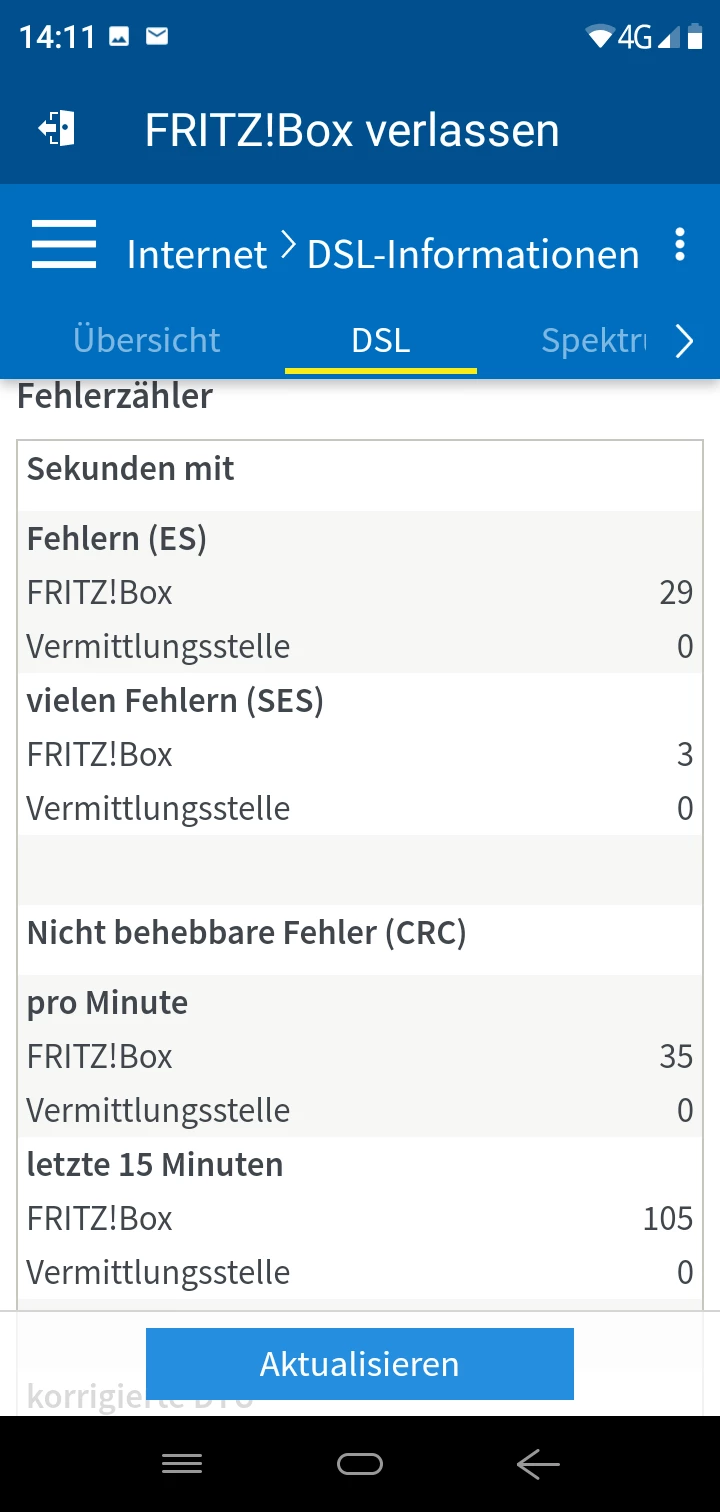This screenshot has width=720, height=1512.
Task: Tap the Nicht behebbare Fehler (CRC) header
Action: click(x=247, y=933)
